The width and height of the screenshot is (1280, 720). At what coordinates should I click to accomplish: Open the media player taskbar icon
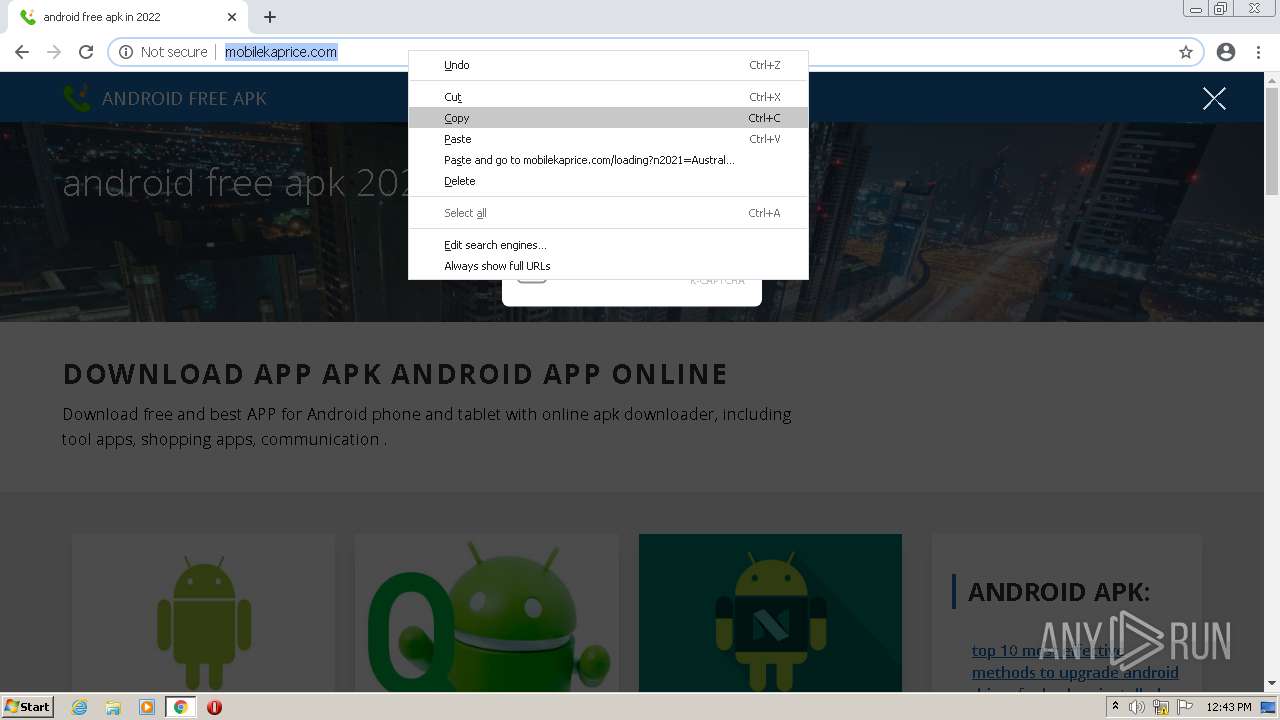click(147, 707)
